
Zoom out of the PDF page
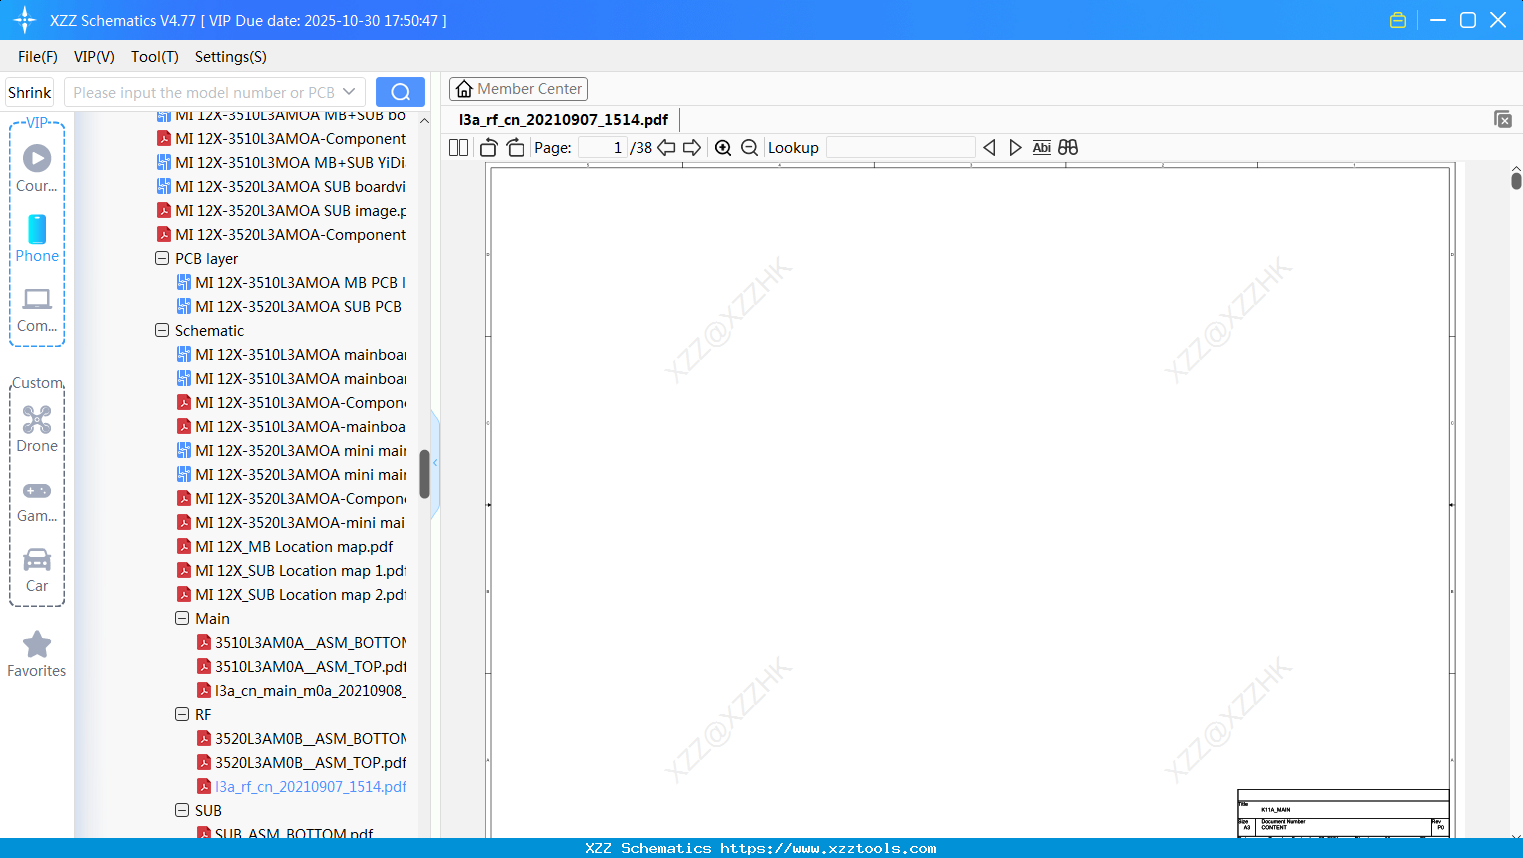click(750, 147)
